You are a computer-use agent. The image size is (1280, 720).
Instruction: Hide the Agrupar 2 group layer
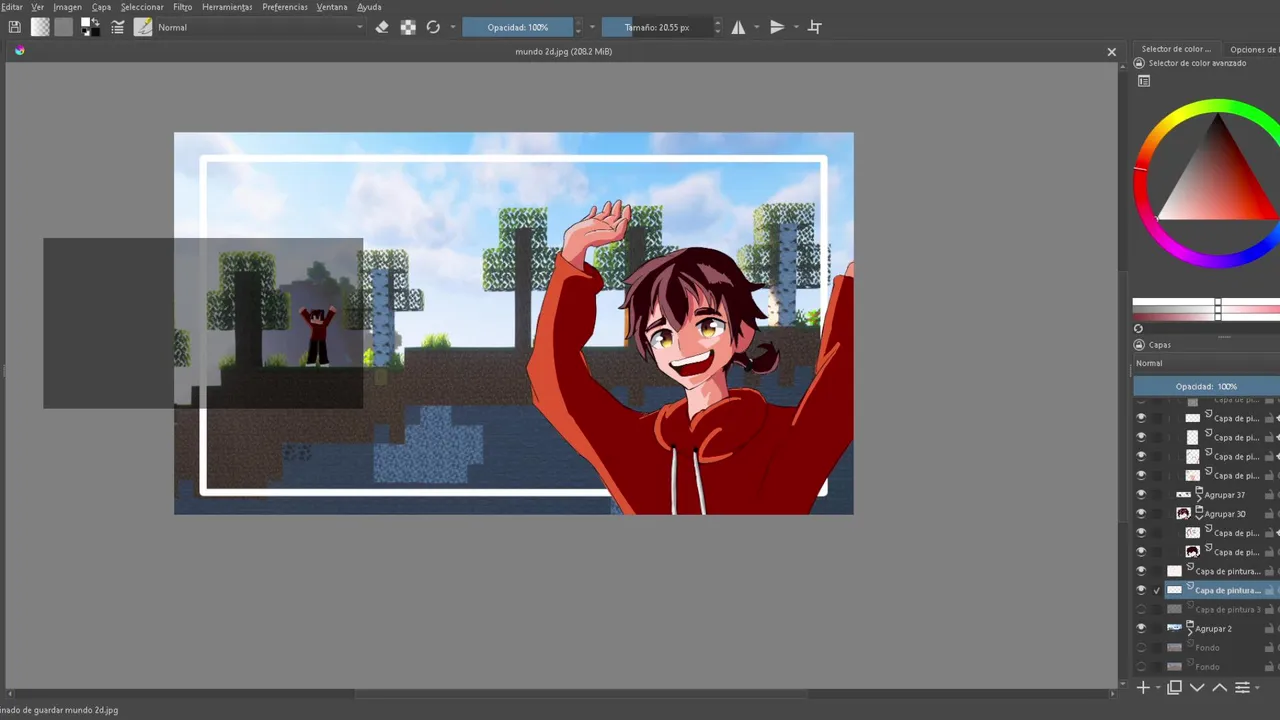click(x=1141, y=629)
